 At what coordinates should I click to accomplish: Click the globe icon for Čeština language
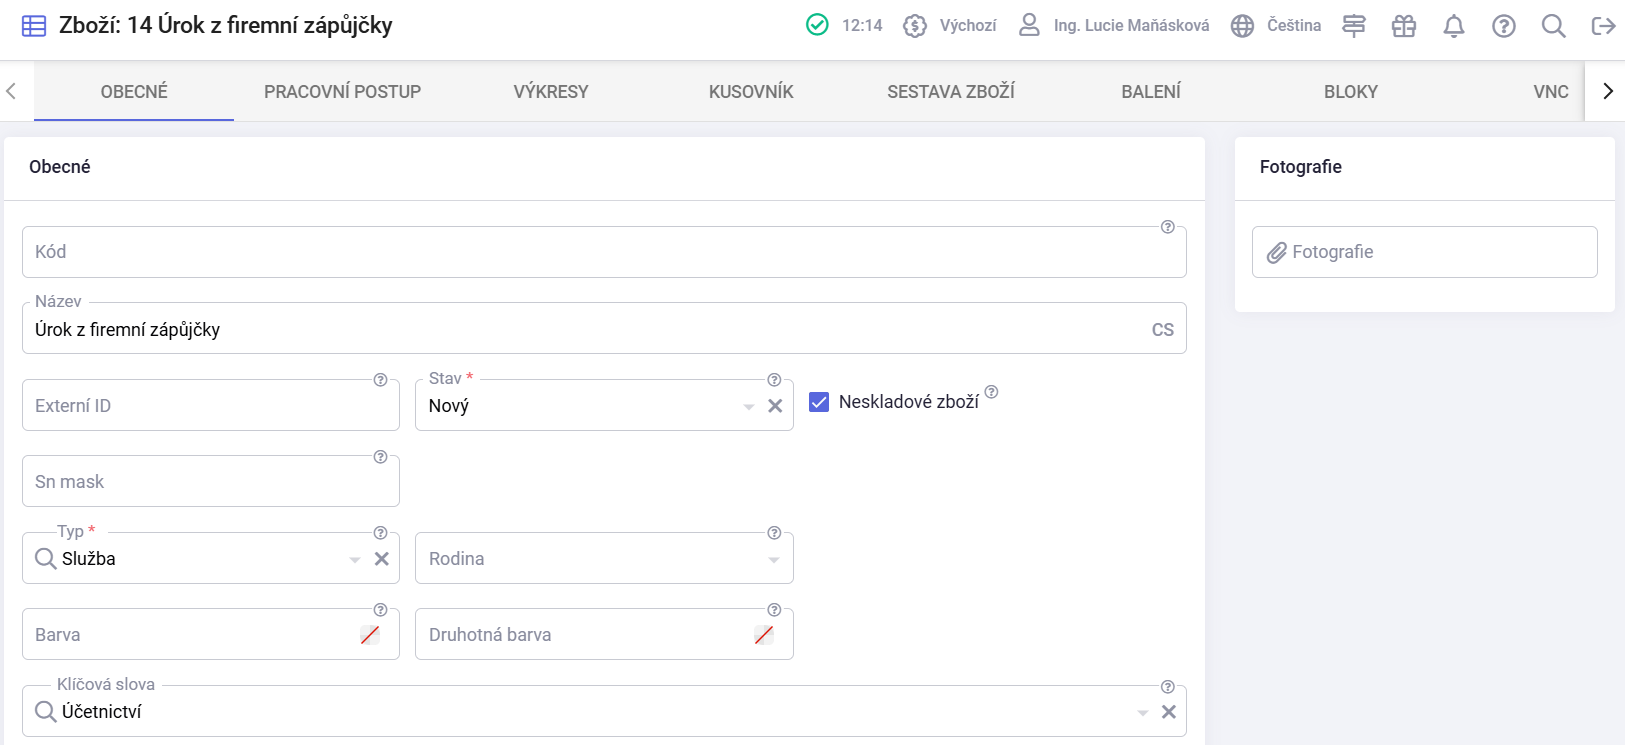click(1242, 26)
